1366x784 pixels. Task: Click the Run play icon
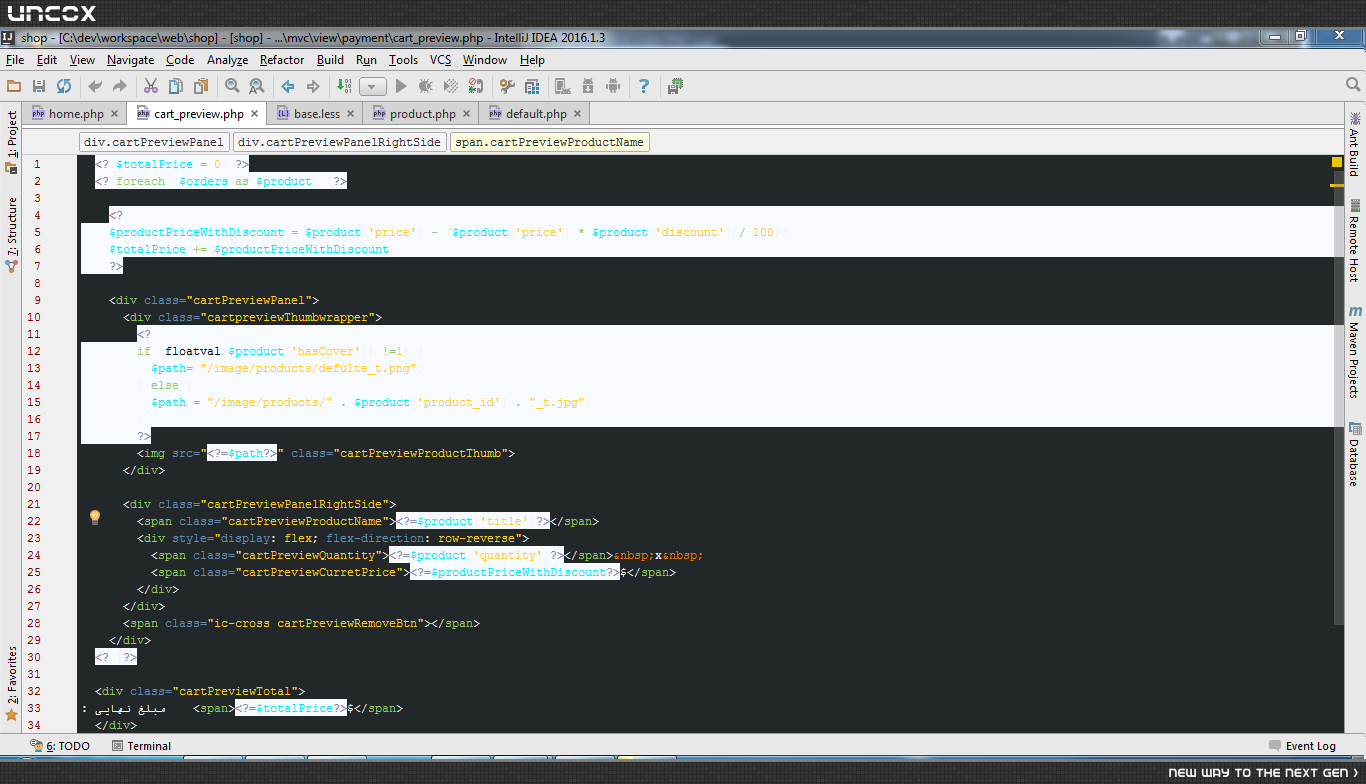[401, 87]
